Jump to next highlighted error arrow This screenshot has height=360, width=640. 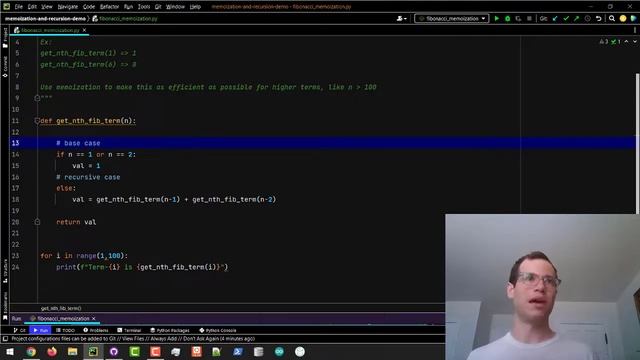(x=635, y=42)
